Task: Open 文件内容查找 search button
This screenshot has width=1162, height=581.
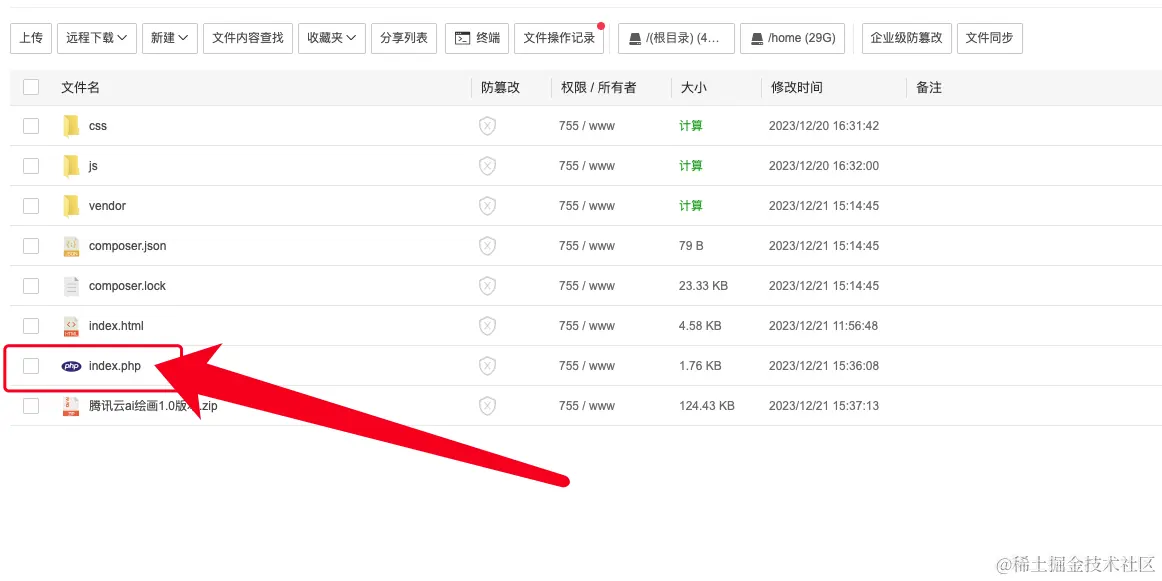Action: click(248, 38)
